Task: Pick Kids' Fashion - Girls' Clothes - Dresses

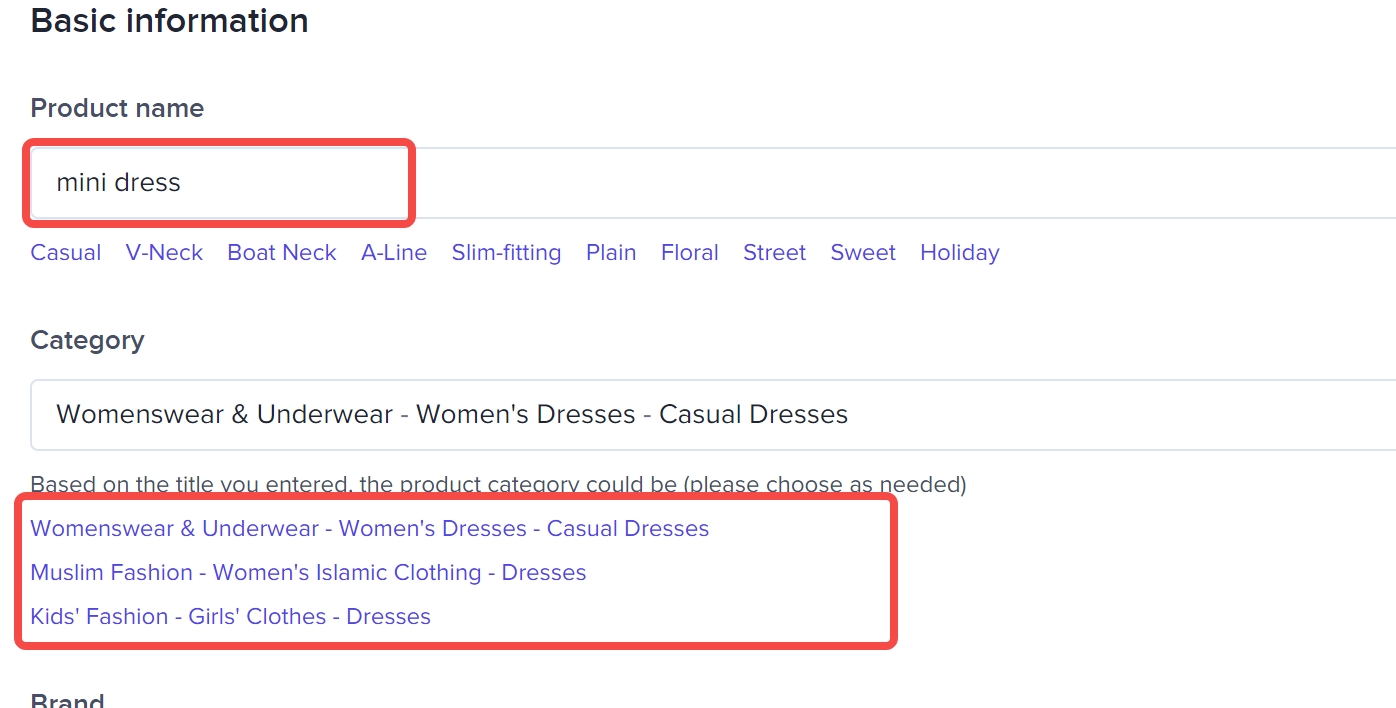Action: click(x=231, y=617)
